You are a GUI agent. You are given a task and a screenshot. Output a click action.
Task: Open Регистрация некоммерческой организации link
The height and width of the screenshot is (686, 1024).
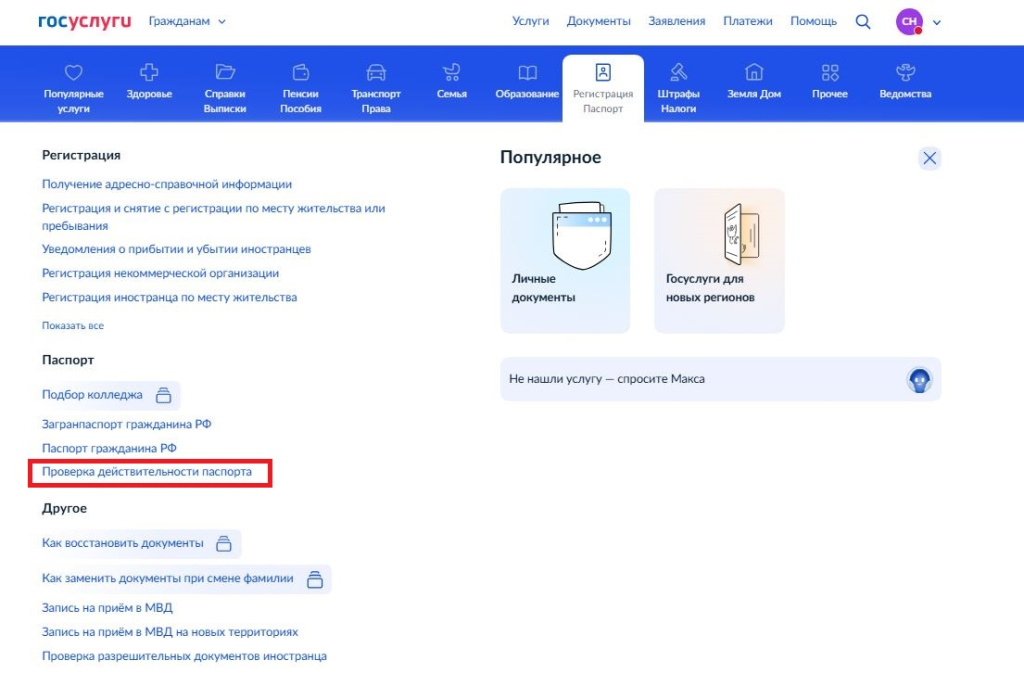pos(160,273)
